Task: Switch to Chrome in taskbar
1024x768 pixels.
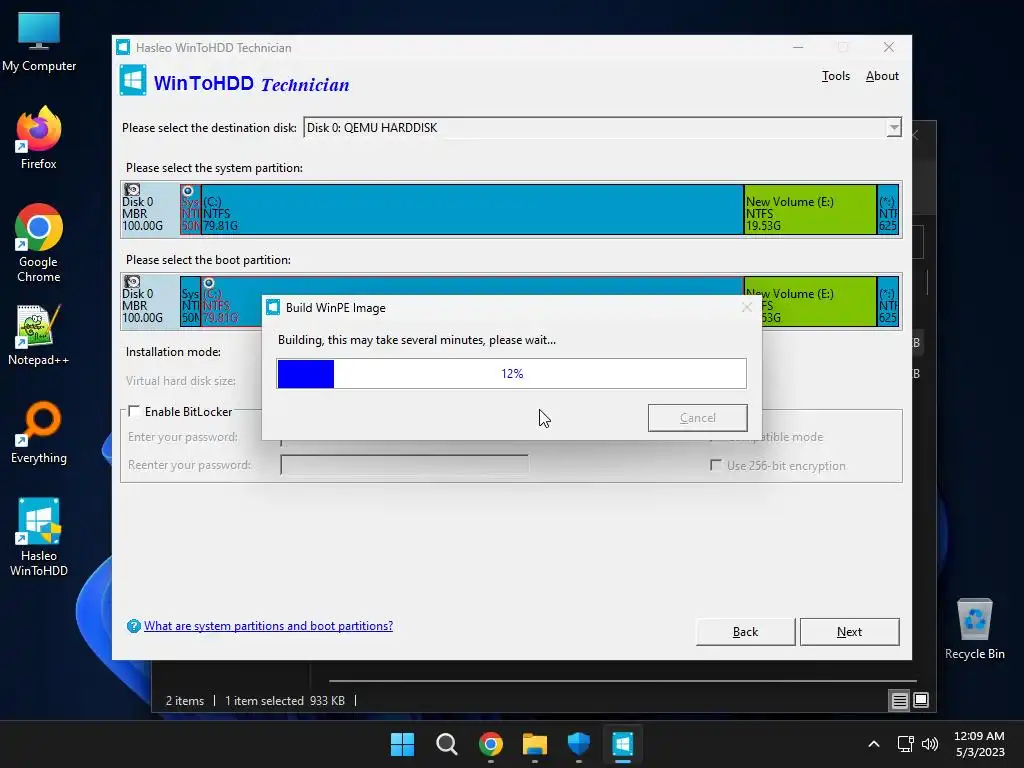Action: (x=490, y=744)
